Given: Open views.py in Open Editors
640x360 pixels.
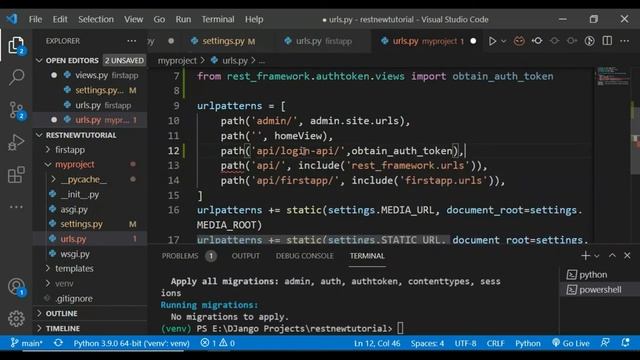Looking at the screenshot, I should pos(90,76).
